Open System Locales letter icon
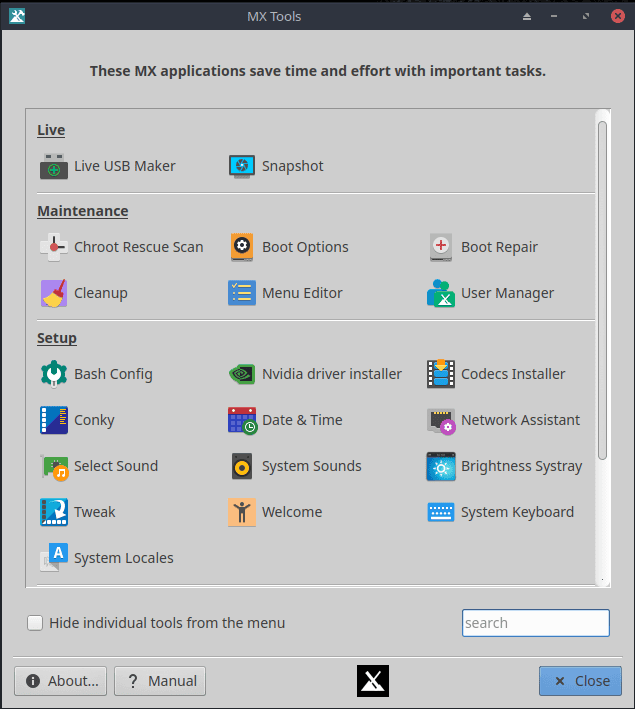The image size is (635, 709). tap(54, 558)
